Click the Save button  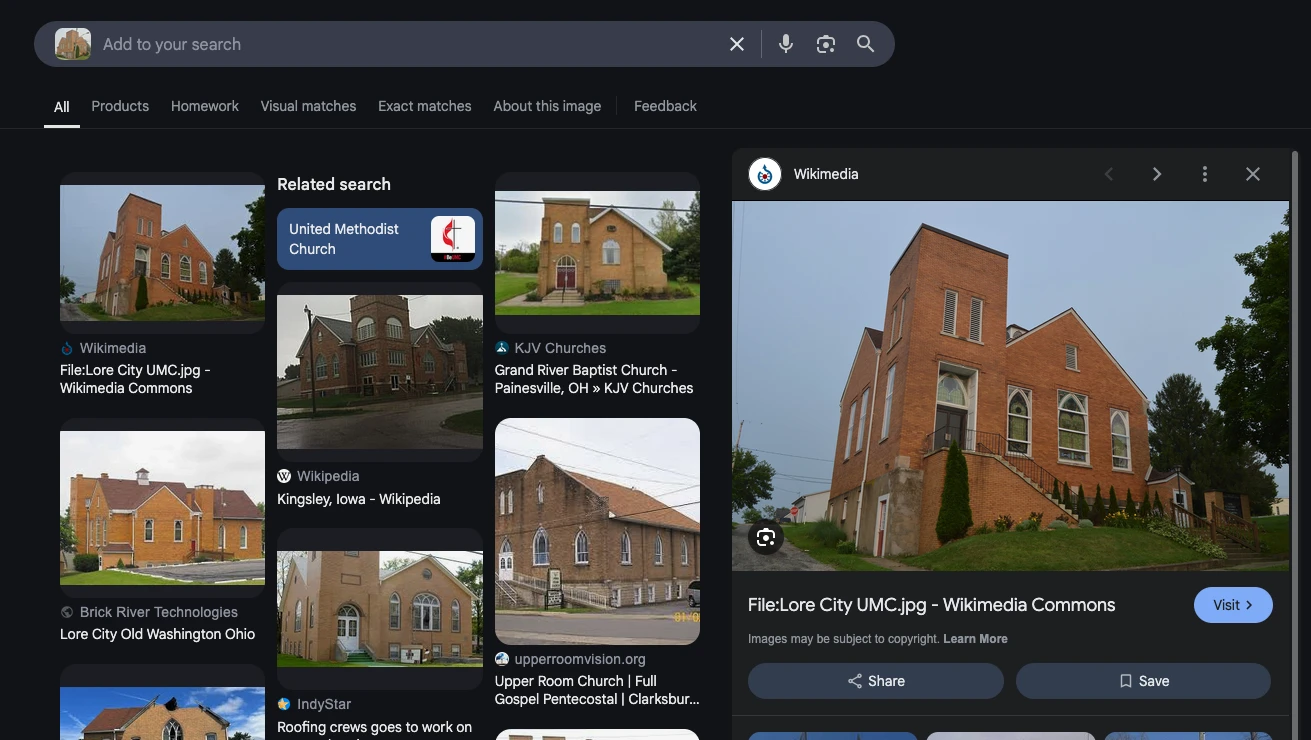(1143, 681)
